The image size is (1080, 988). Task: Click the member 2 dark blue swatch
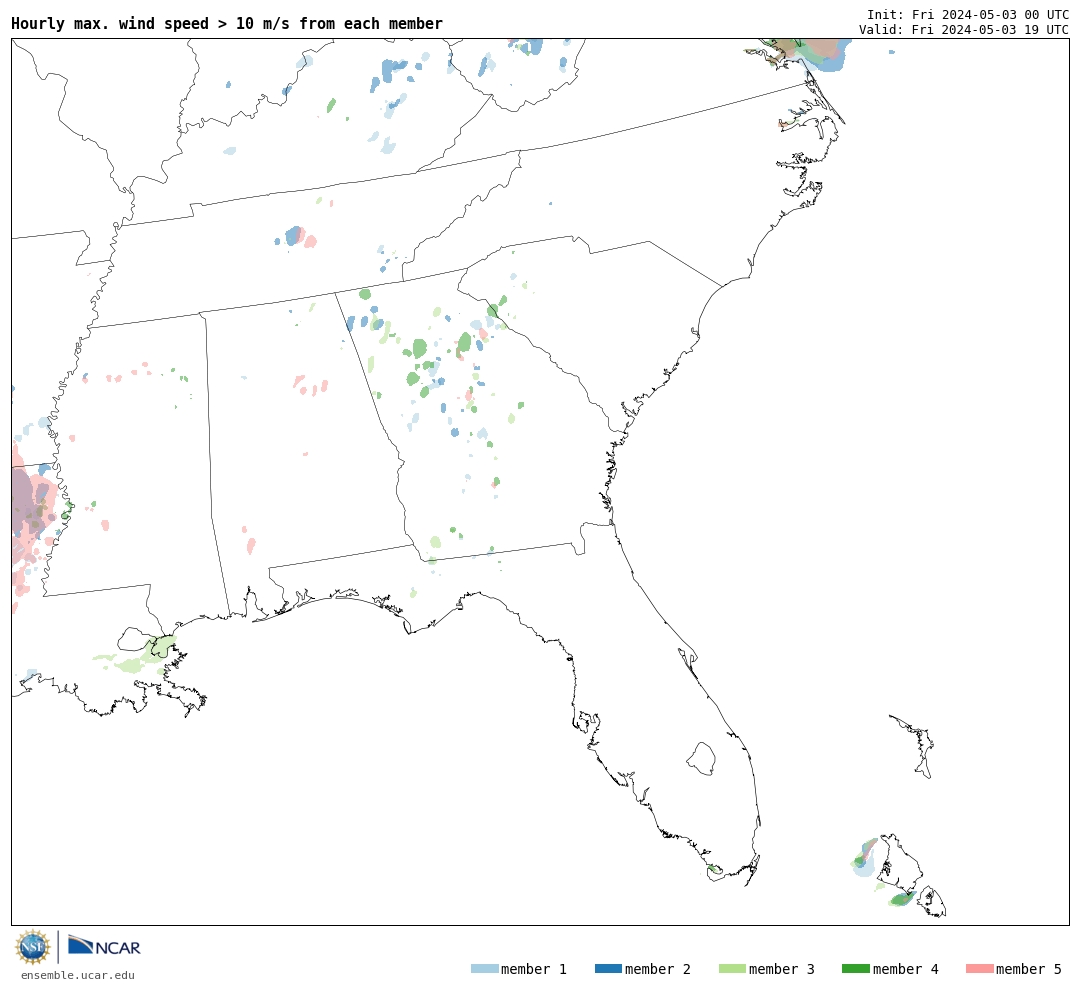(608, 969)
